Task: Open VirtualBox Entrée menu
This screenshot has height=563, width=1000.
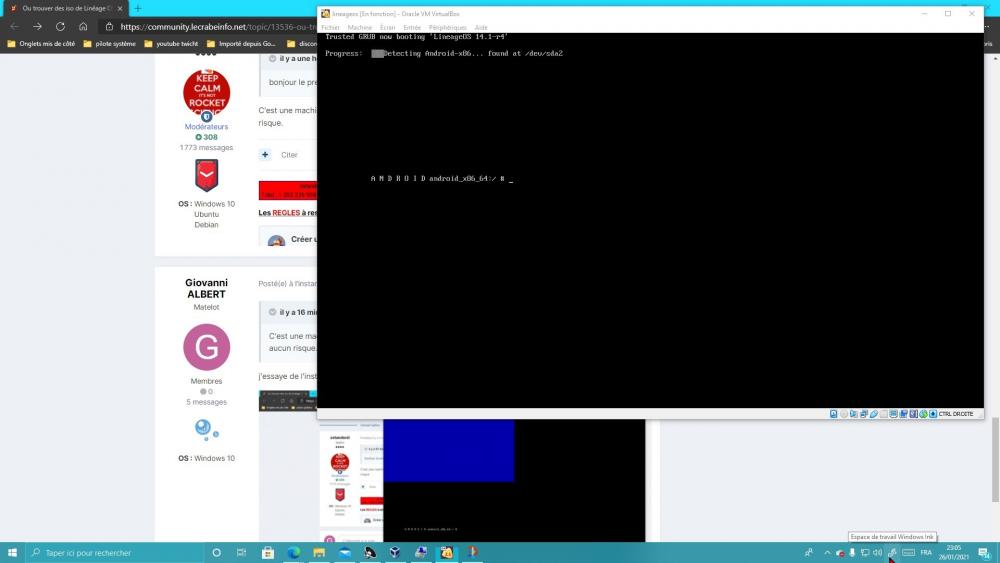Action: coord(412,27)
